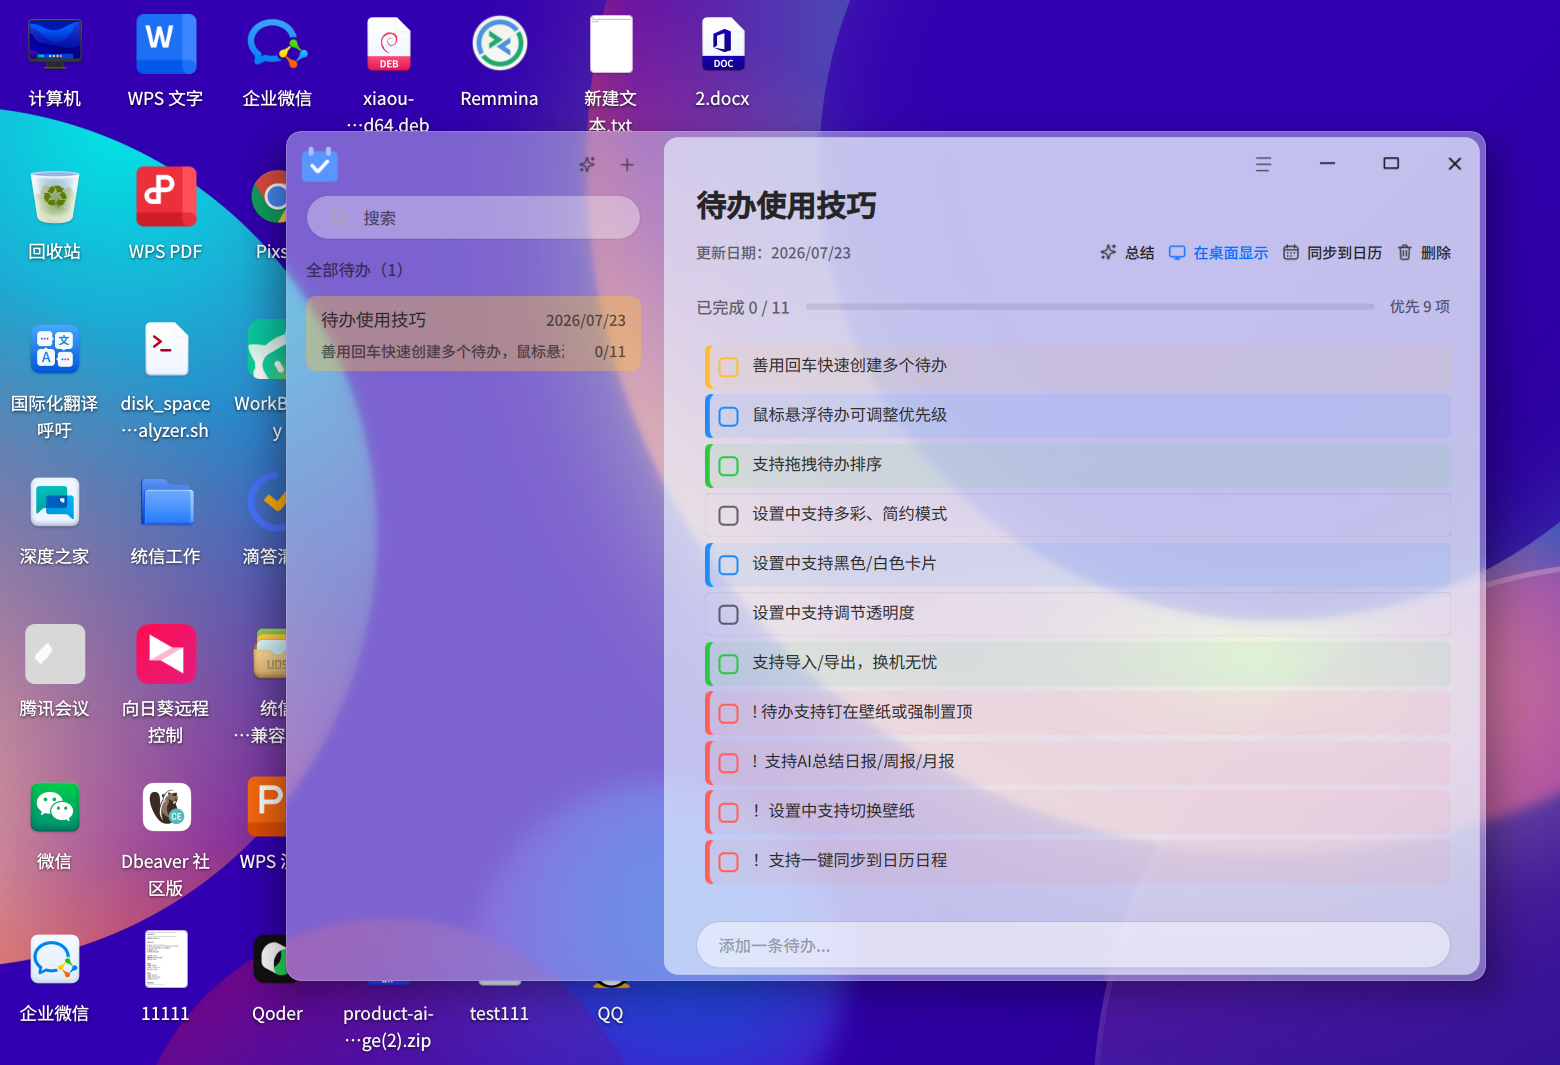Click the 总结 summary button
The width and height of the screenshot is (1560, 1065).
(x=1127, y=253)
